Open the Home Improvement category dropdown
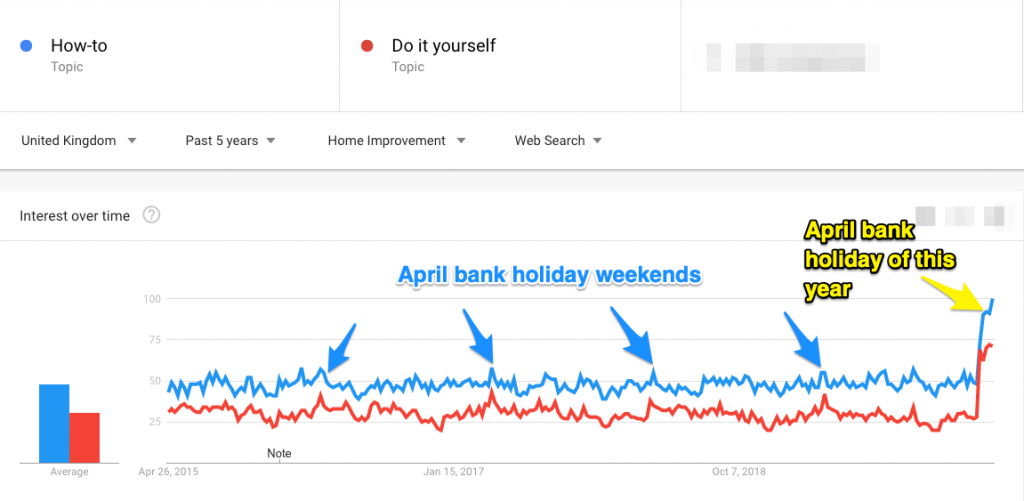Screen dimensions: 1024x501 397,140
